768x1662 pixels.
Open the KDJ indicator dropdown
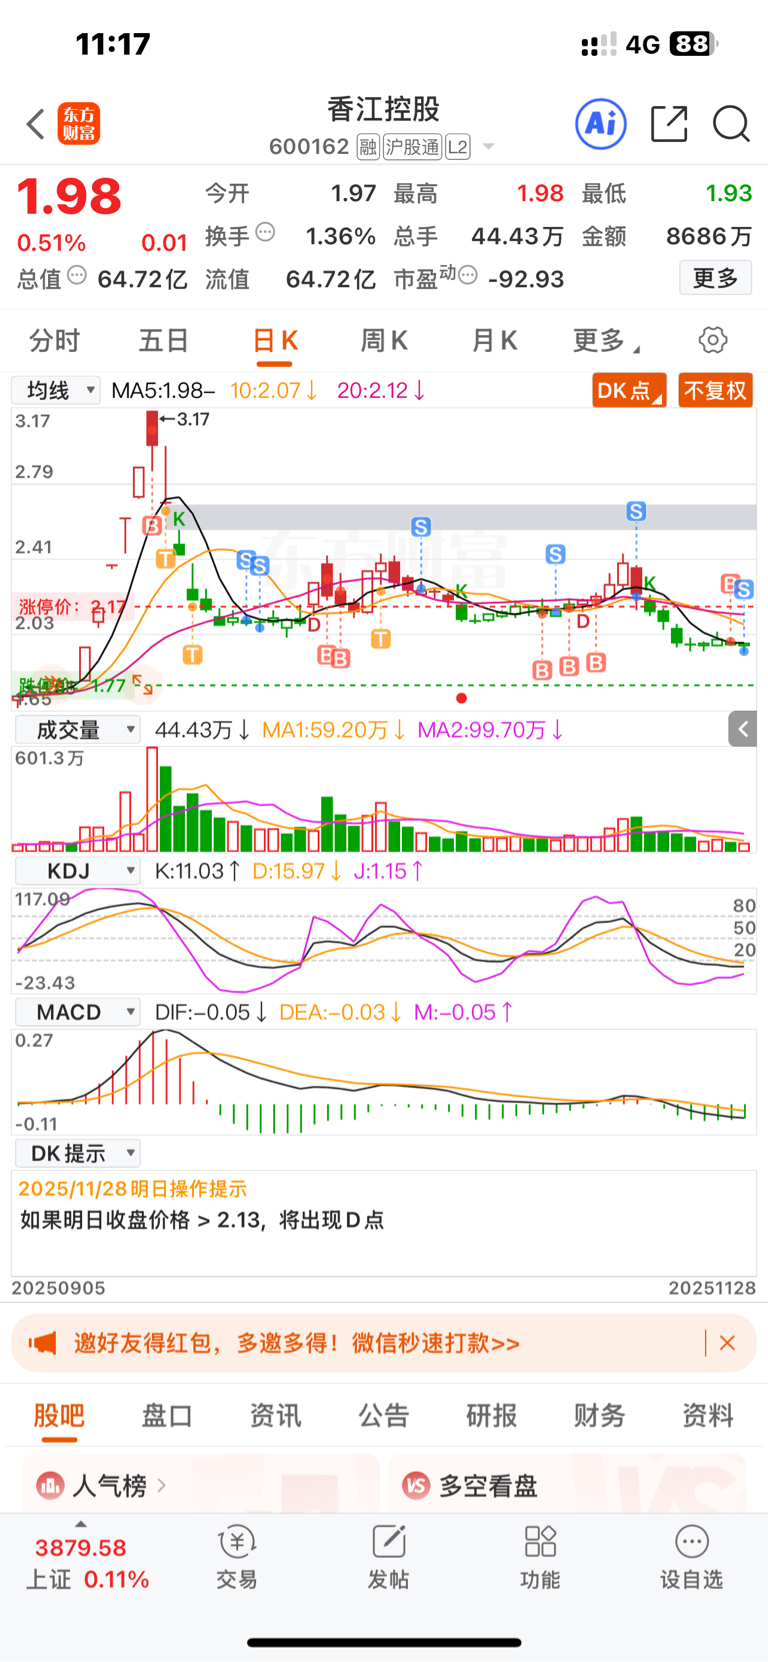(x=76, y=871)
